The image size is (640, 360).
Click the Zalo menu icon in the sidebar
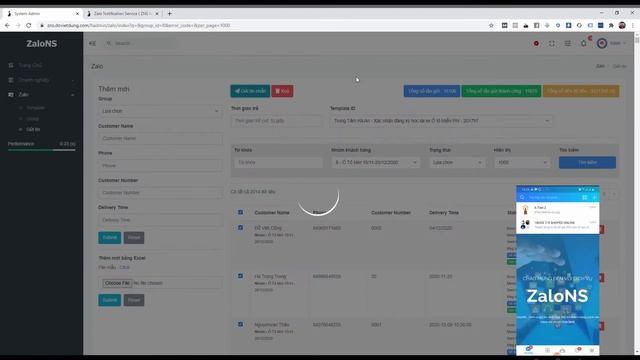[11, 95]
